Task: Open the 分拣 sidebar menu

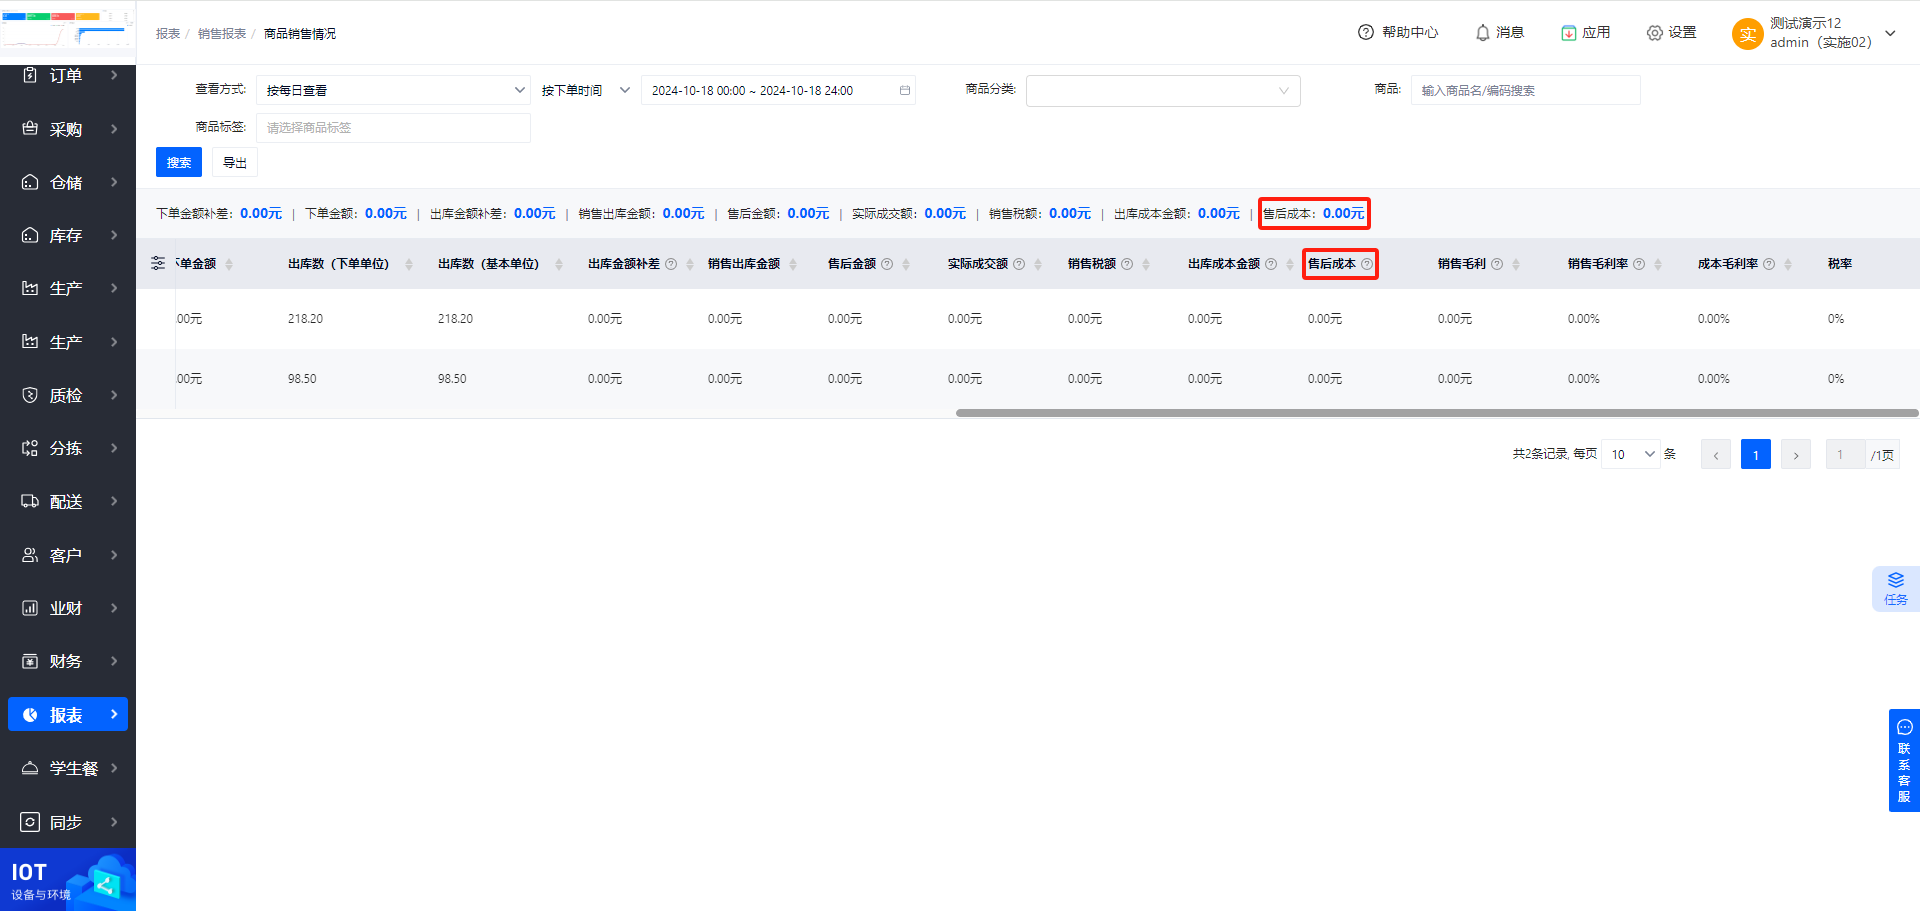Action: pyautogui.click(x=68, y=448)
